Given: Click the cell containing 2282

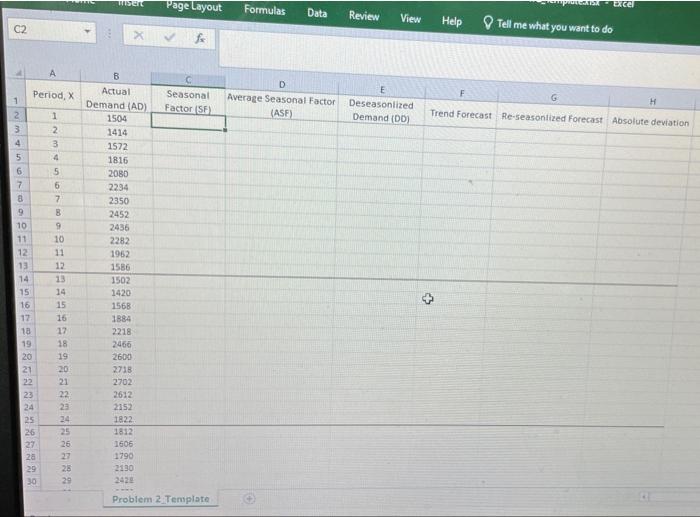Looking at the screenshot, I should pos(120,240).
